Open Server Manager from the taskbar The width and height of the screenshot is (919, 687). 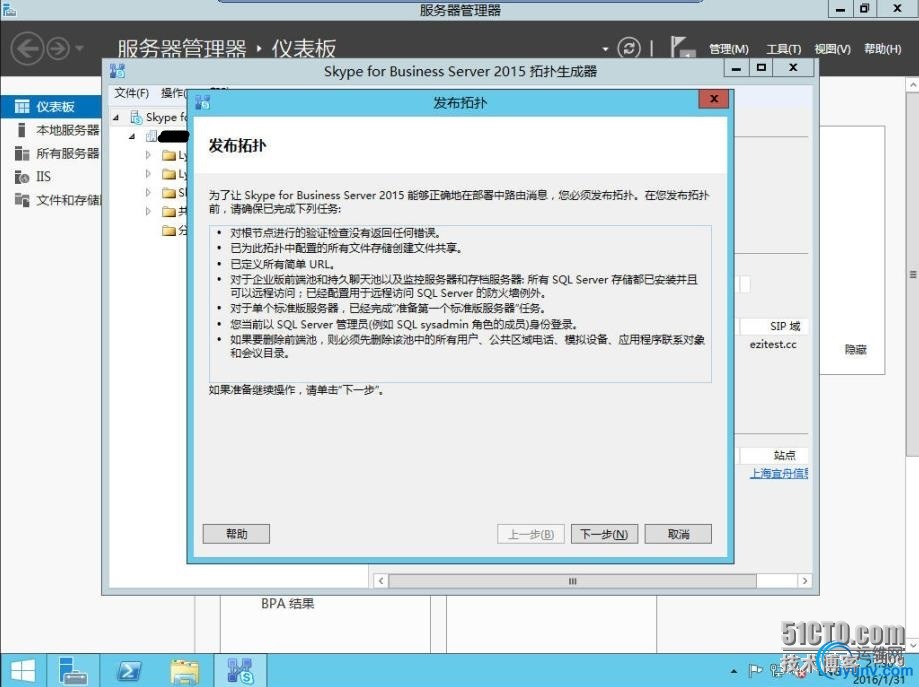(x=73, y=671)
